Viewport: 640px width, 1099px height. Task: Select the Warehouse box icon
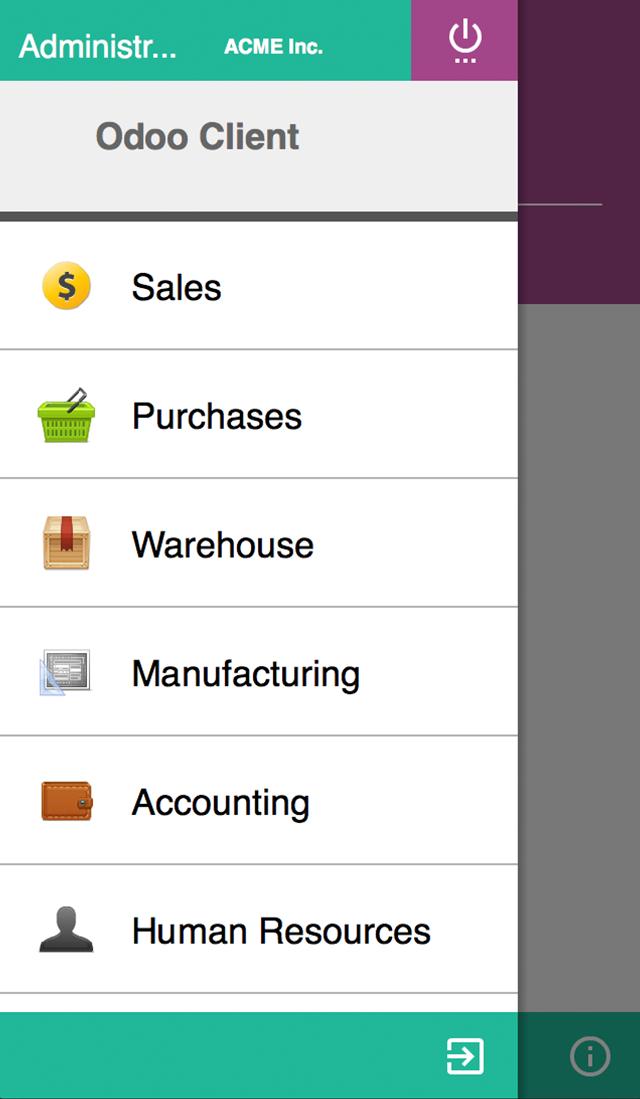[x=66, y=544]
